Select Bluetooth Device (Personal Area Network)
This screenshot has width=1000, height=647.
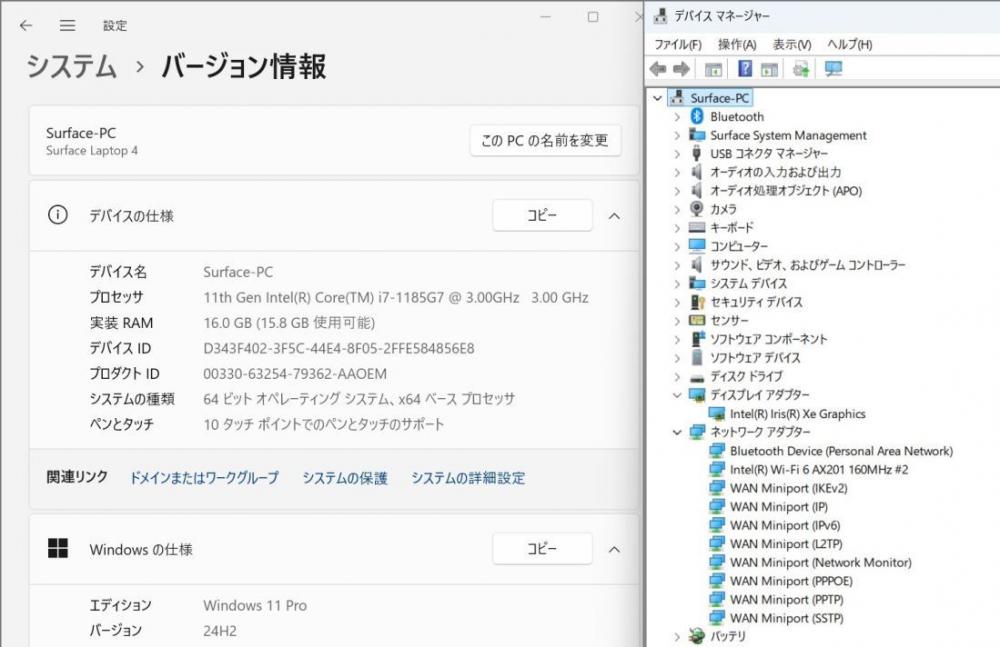pos(841,450)
